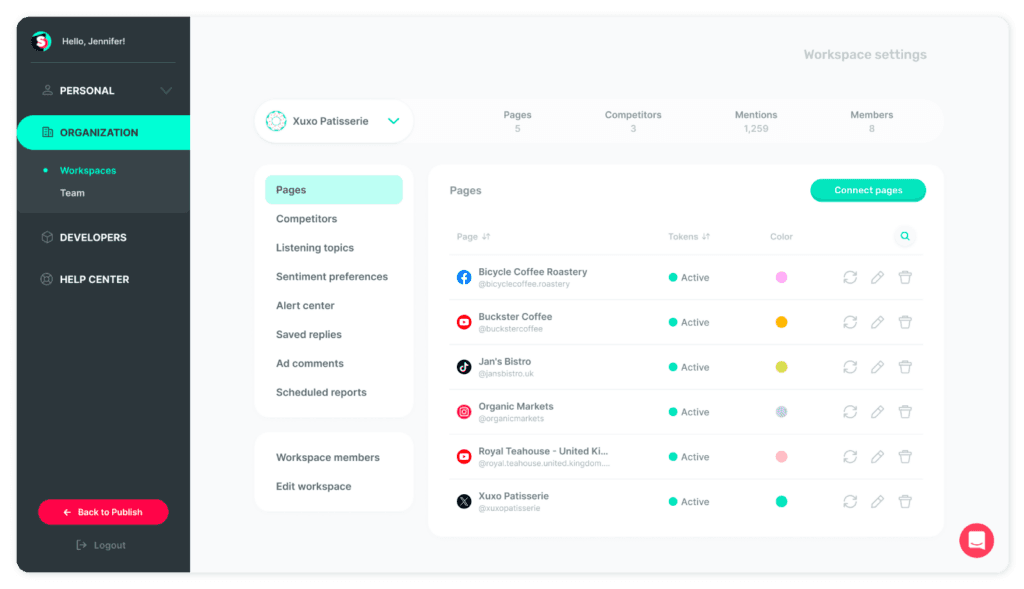Viewport: 1024px width, 589px height.
Task: Edit the Buckster Coffee page
Action: click(877, 322)
